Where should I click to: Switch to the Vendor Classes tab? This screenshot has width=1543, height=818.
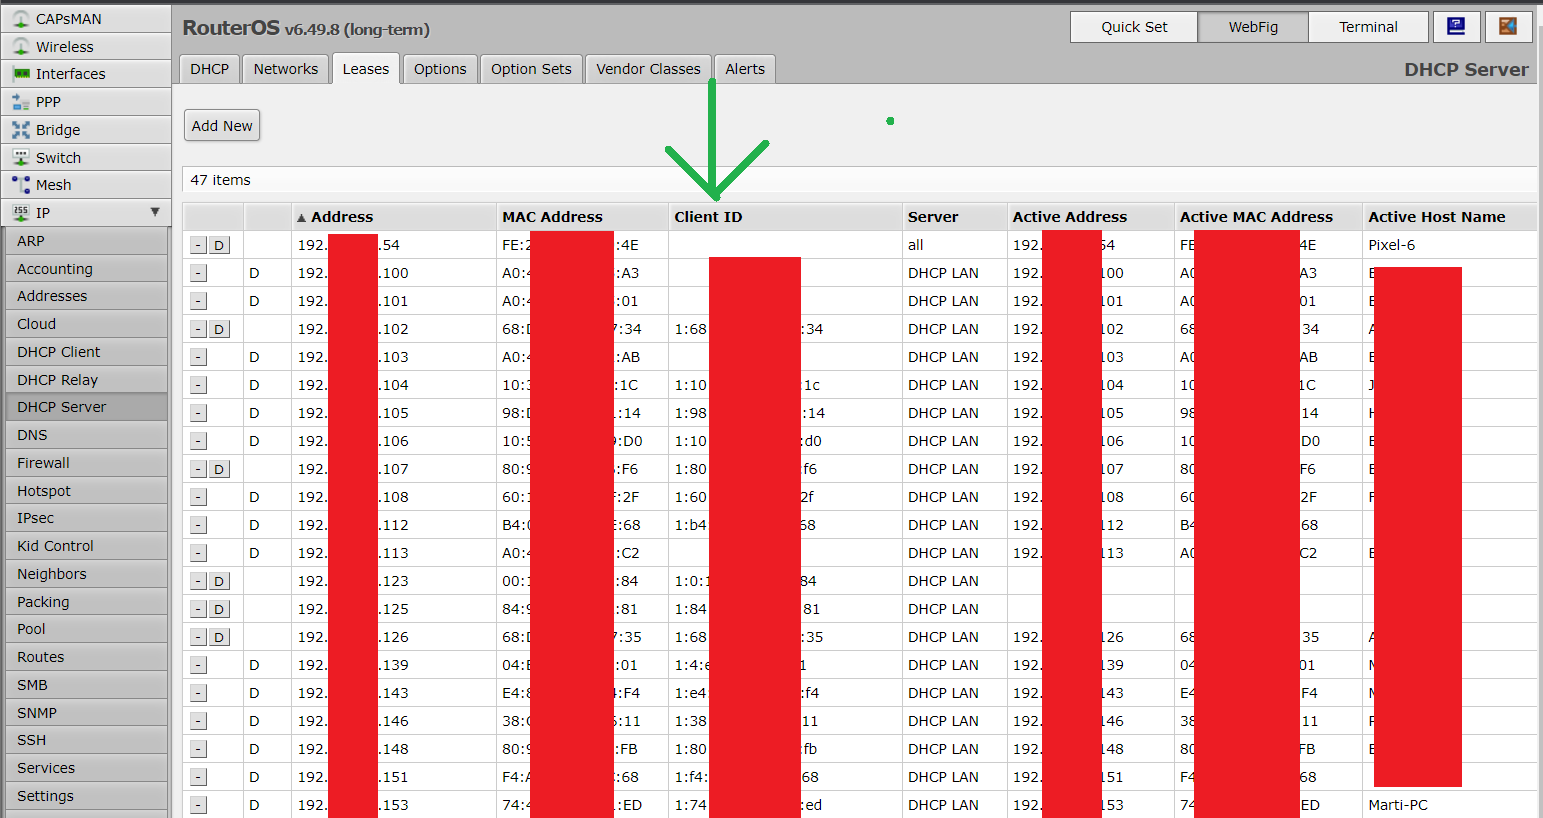tap(648, 69)
